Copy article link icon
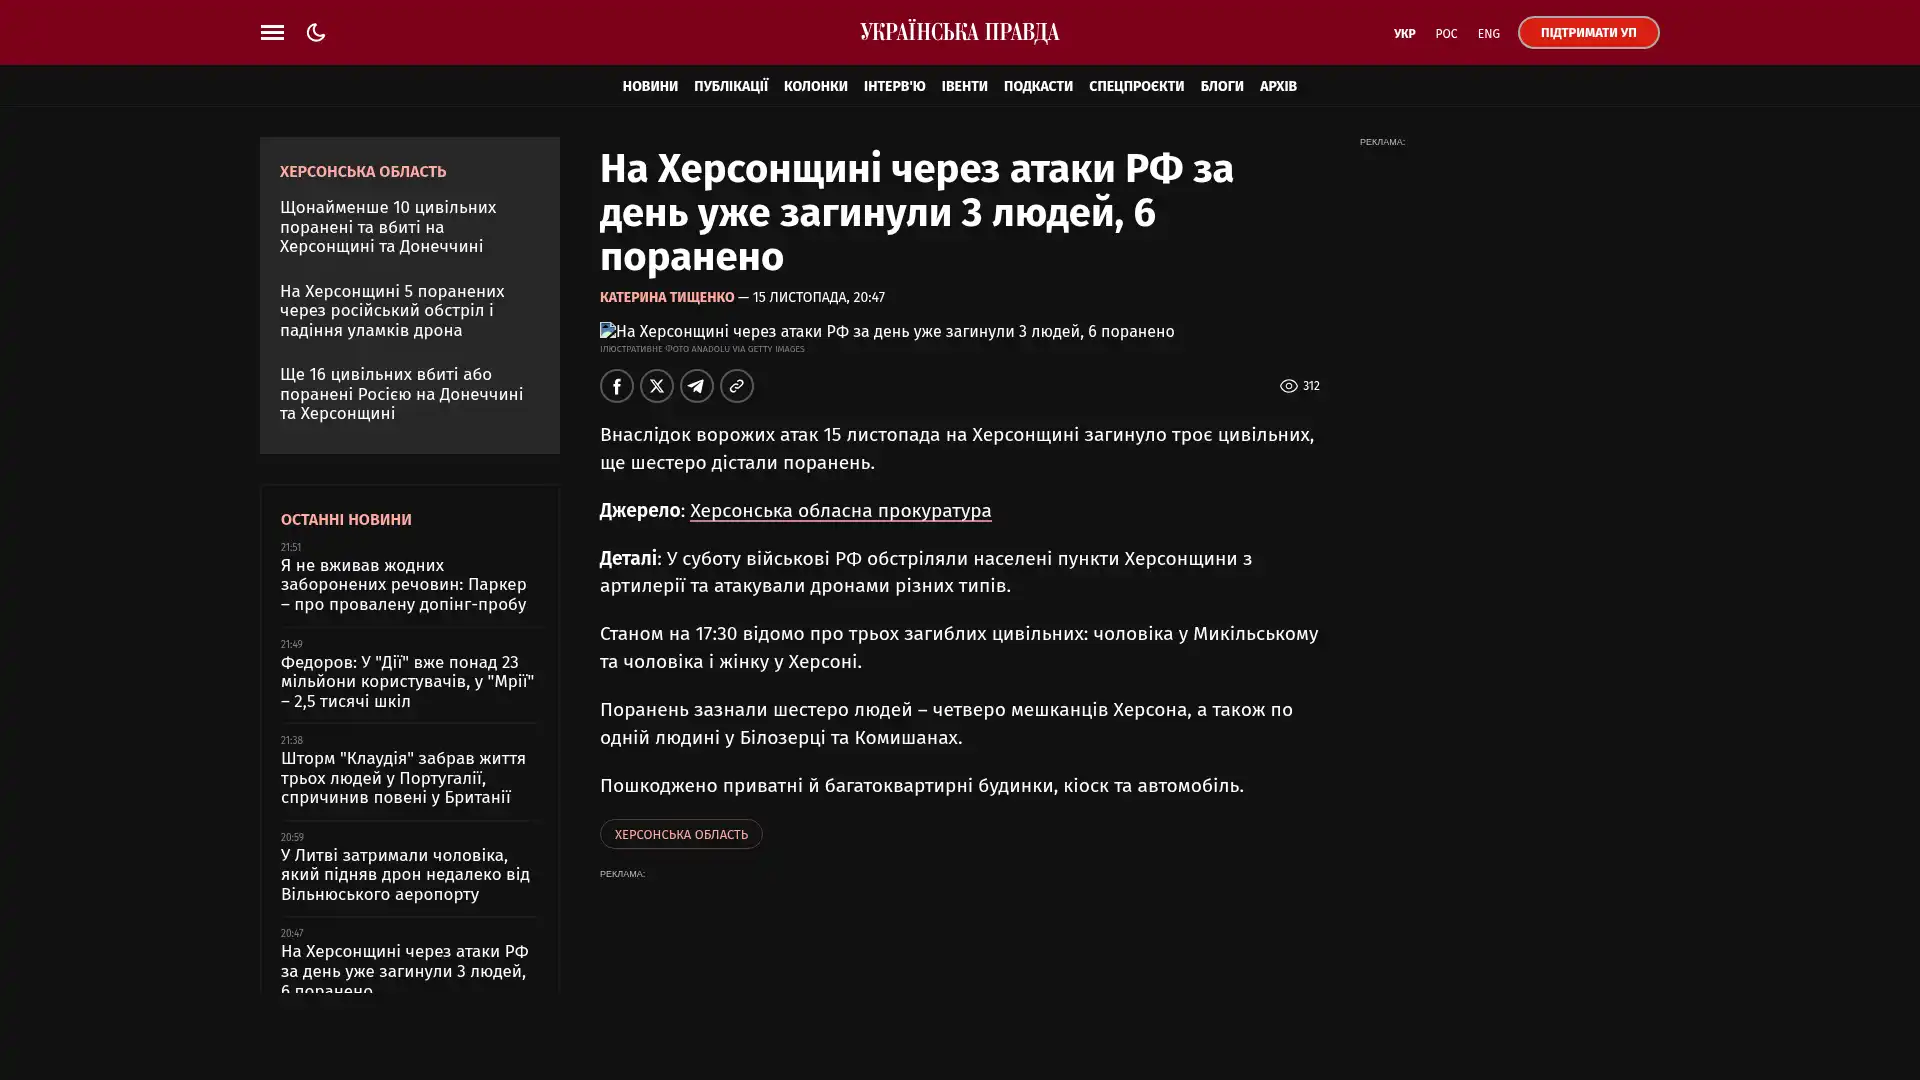The width and height of the screenshot is (1920, 1080). (x=737, y=386)
